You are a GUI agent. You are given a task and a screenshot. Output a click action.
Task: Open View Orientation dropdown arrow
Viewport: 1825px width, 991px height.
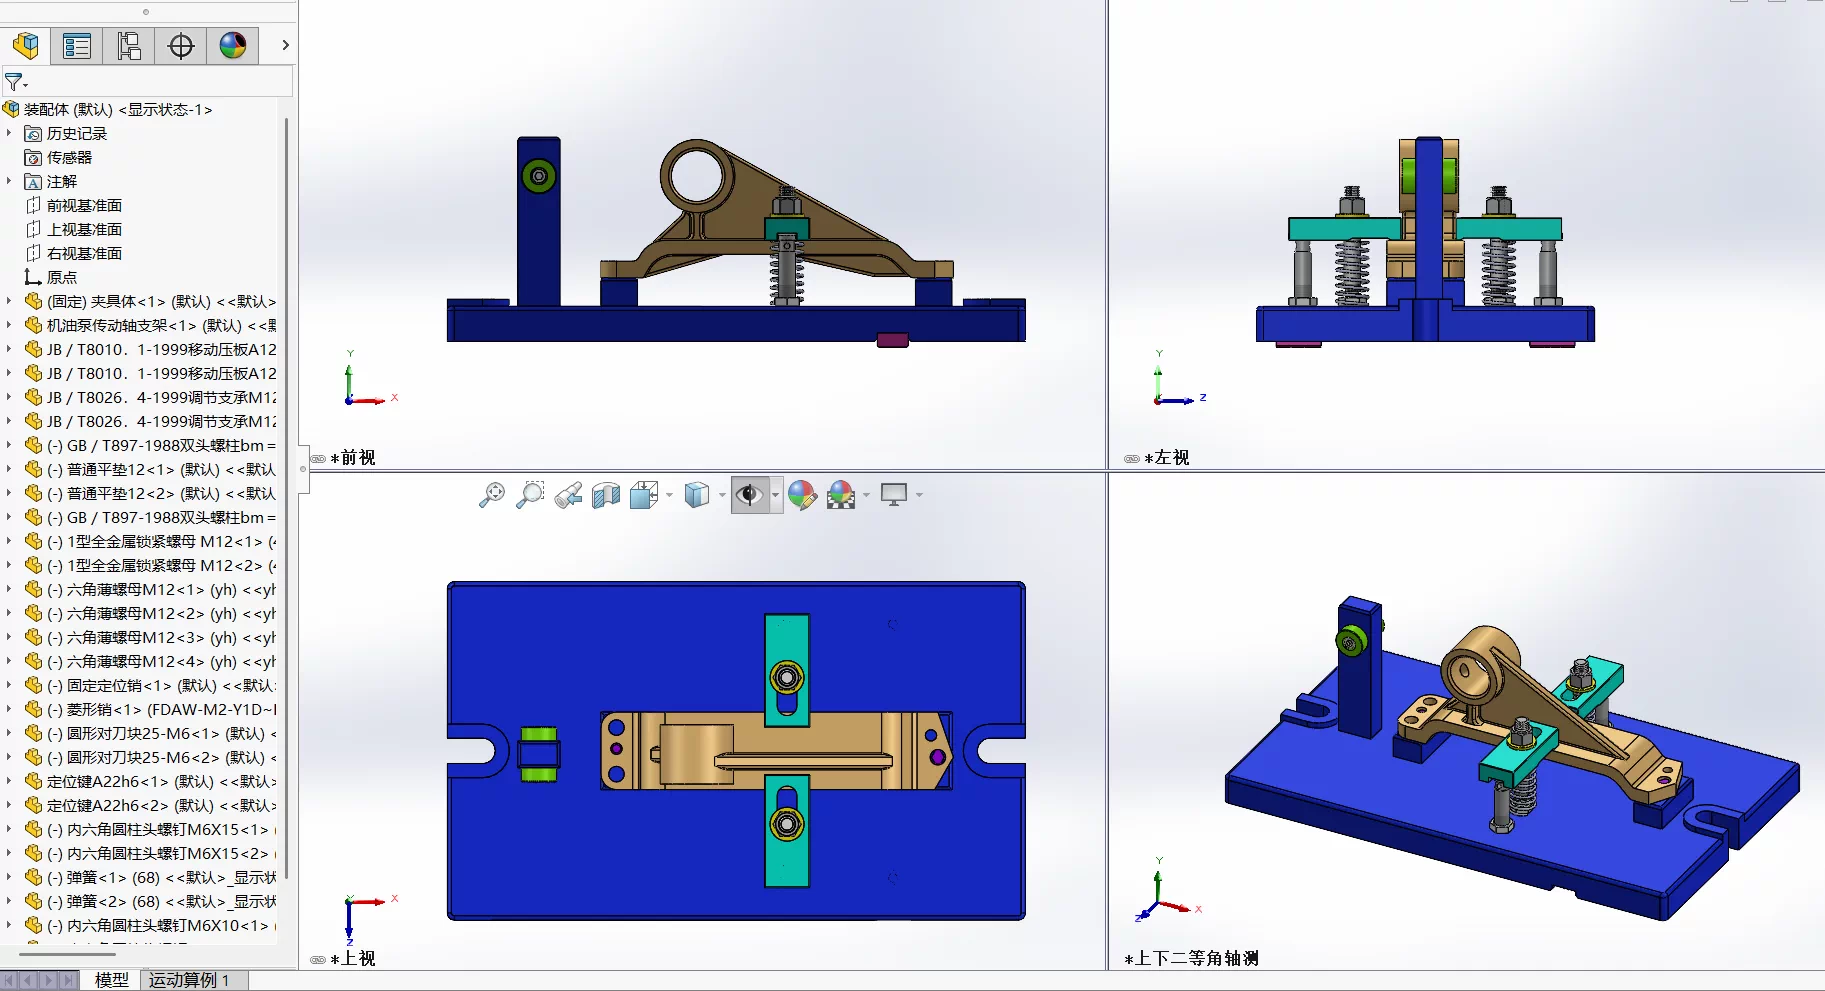click(669, 495)
